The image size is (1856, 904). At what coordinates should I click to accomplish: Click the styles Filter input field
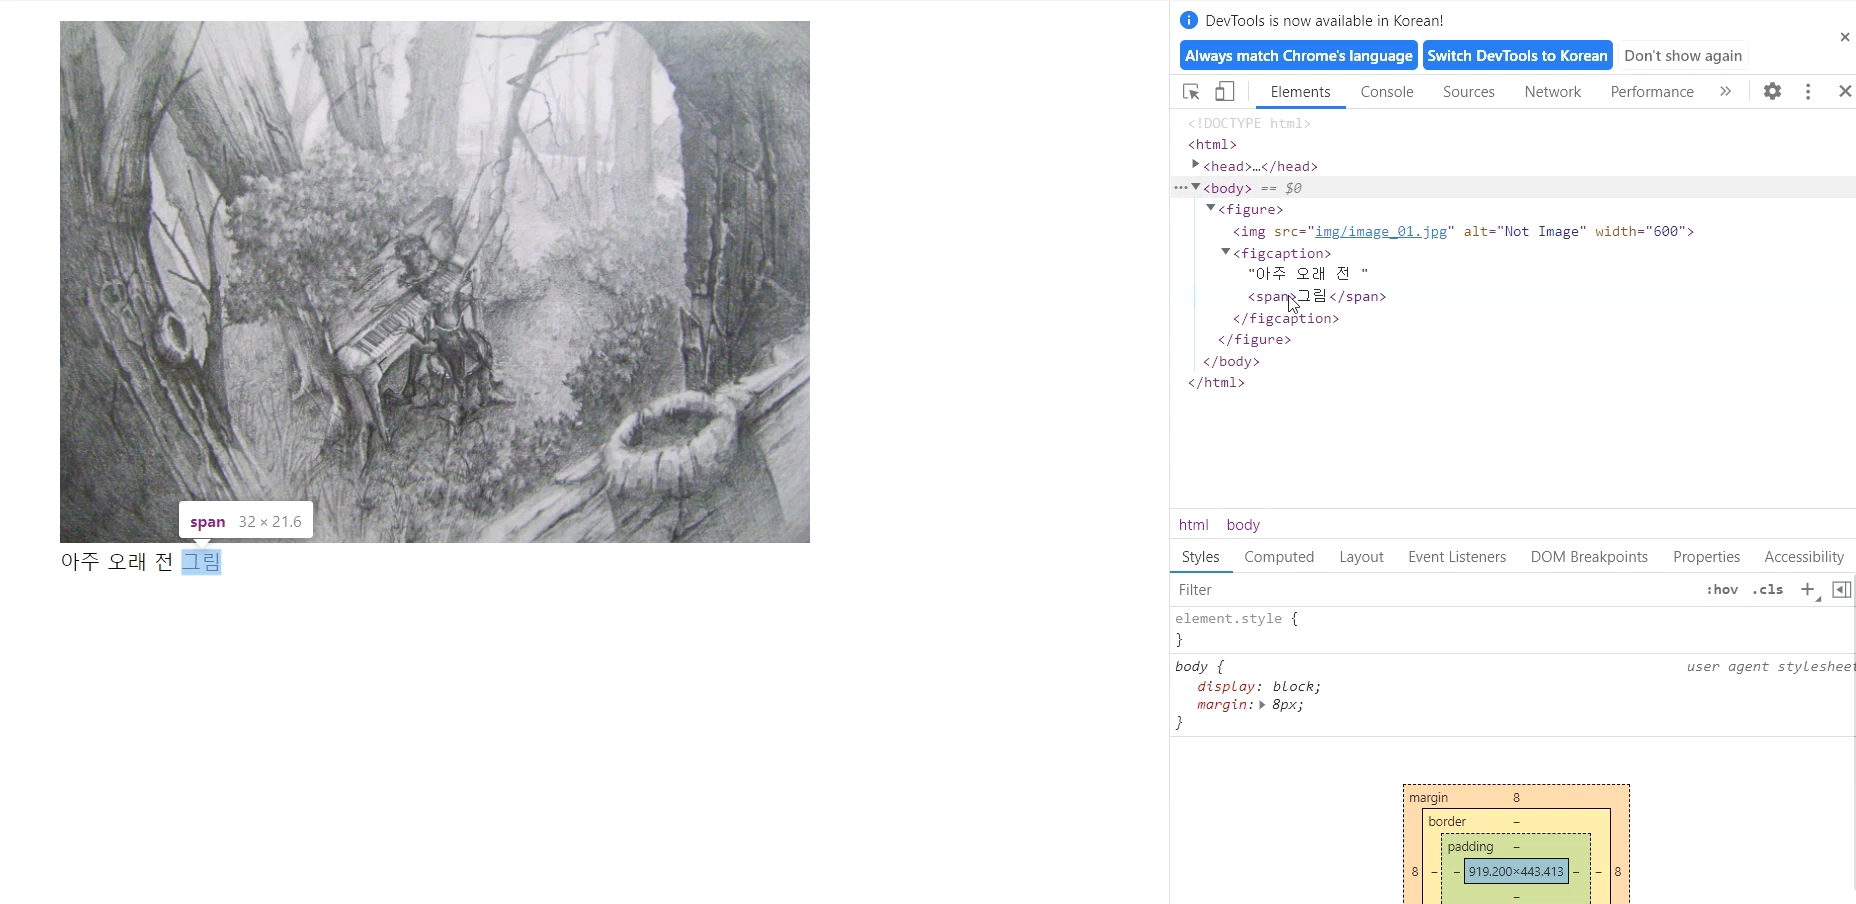click(1435, 590)
